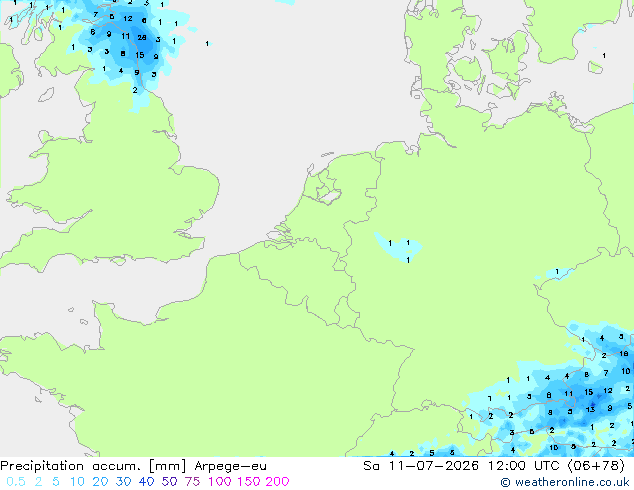Click the '18' precipitation value on the map
634x490 pixels.
pyautogui.click(x=623, y=354)
